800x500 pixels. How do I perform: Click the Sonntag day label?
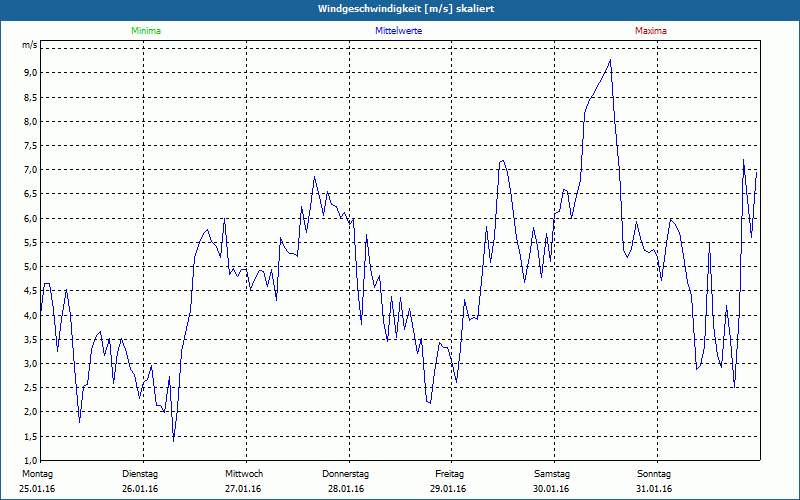(x=654, y=474)
